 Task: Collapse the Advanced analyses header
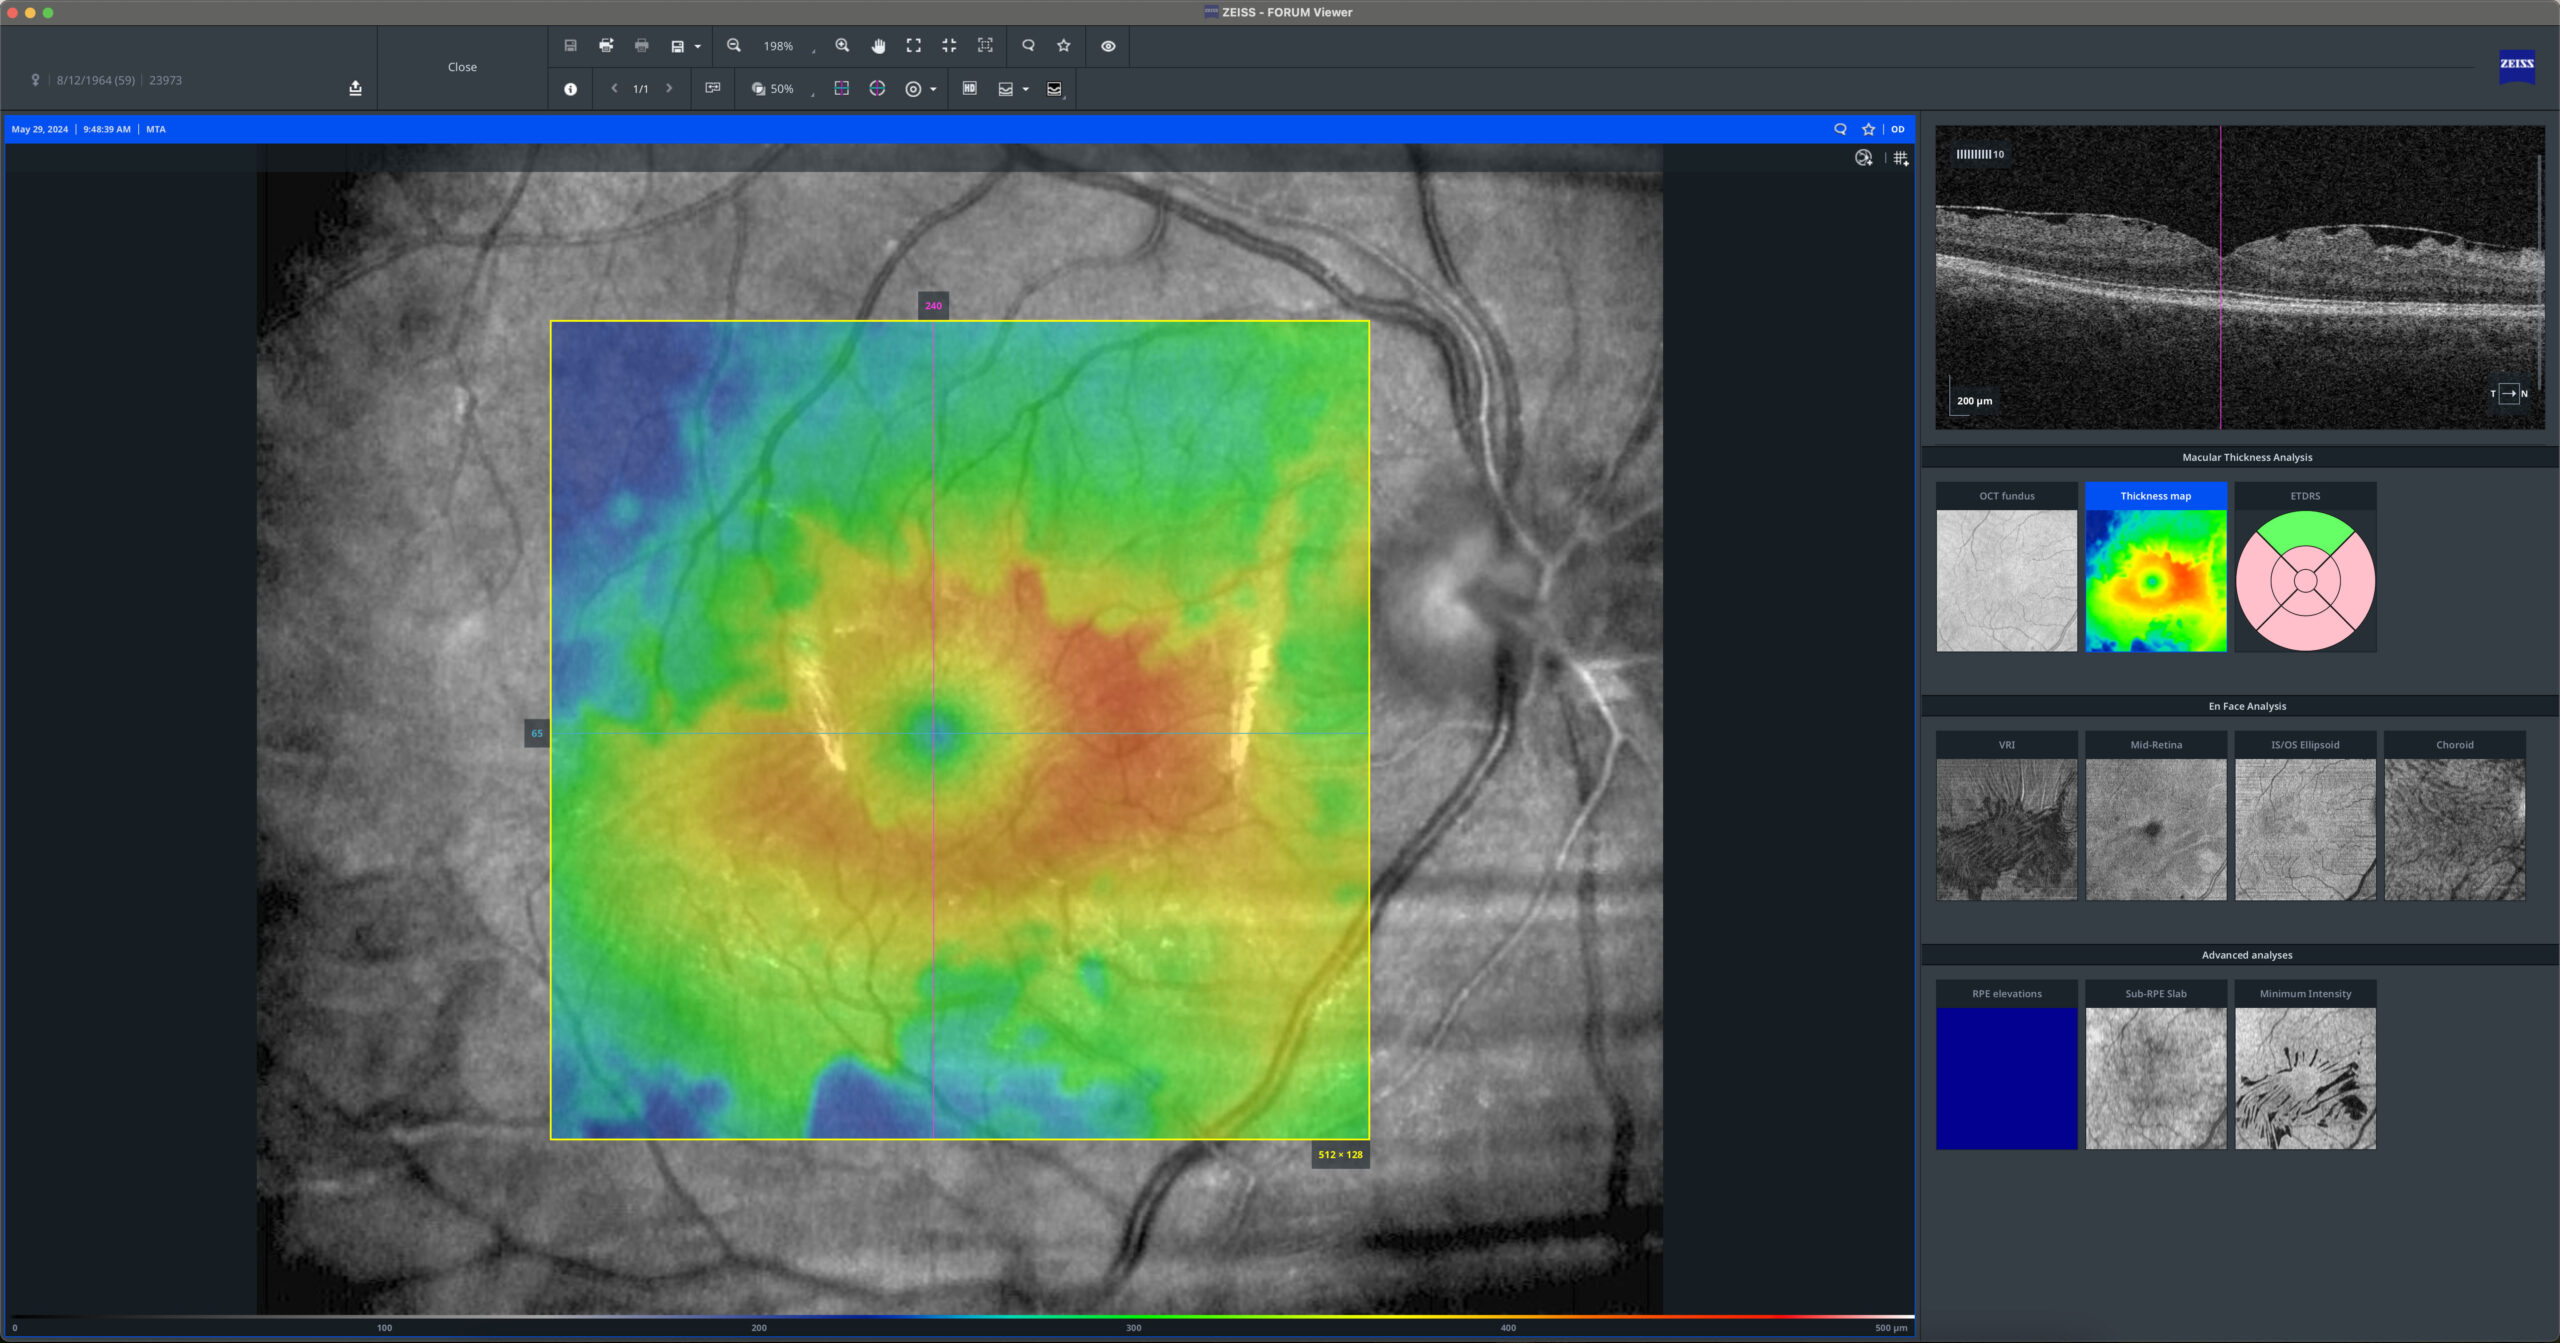[x=2240, y=955]
